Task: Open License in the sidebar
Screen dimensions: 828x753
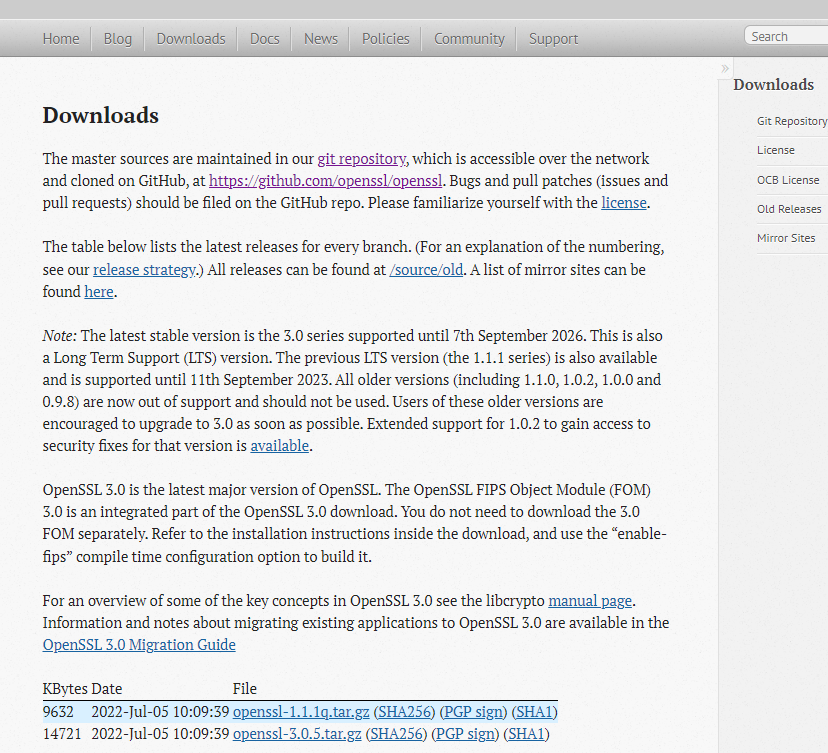Action: [x=776, y=150]
